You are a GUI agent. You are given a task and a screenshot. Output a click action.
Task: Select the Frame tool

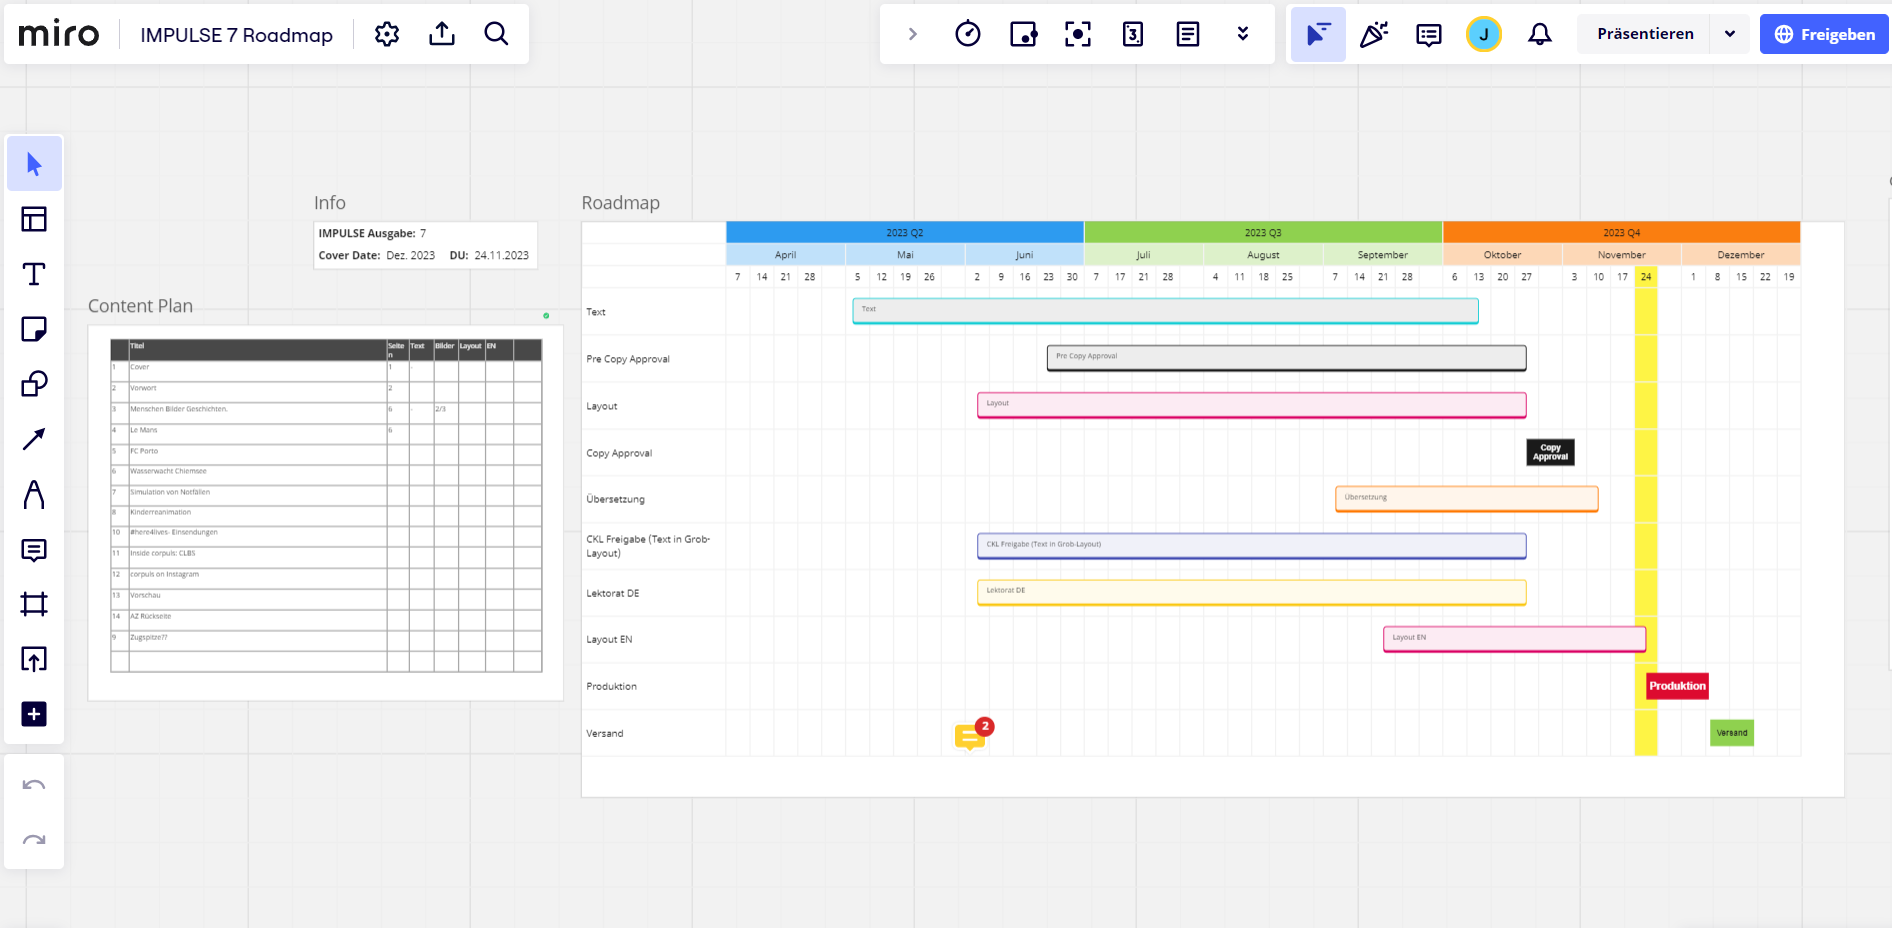[34, 604]
